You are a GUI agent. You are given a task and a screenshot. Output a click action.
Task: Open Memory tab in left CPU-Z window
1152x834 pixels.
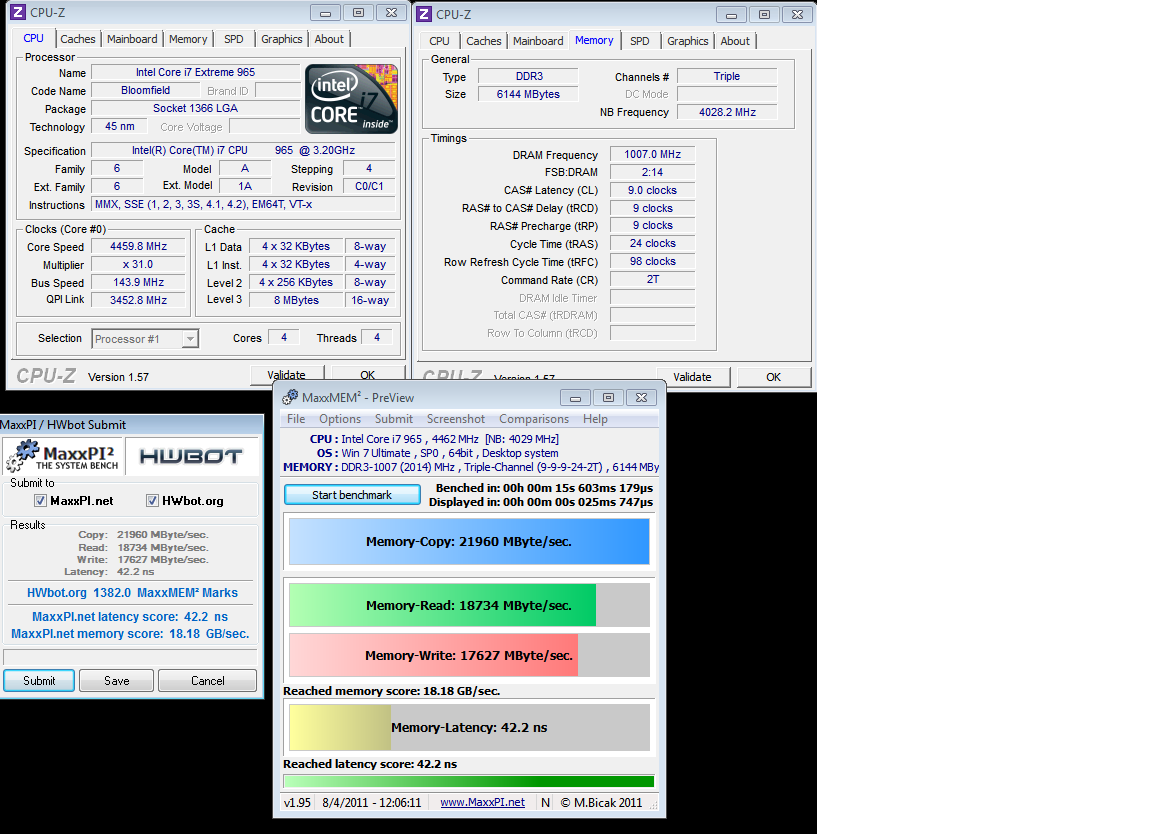coord(188,39)
